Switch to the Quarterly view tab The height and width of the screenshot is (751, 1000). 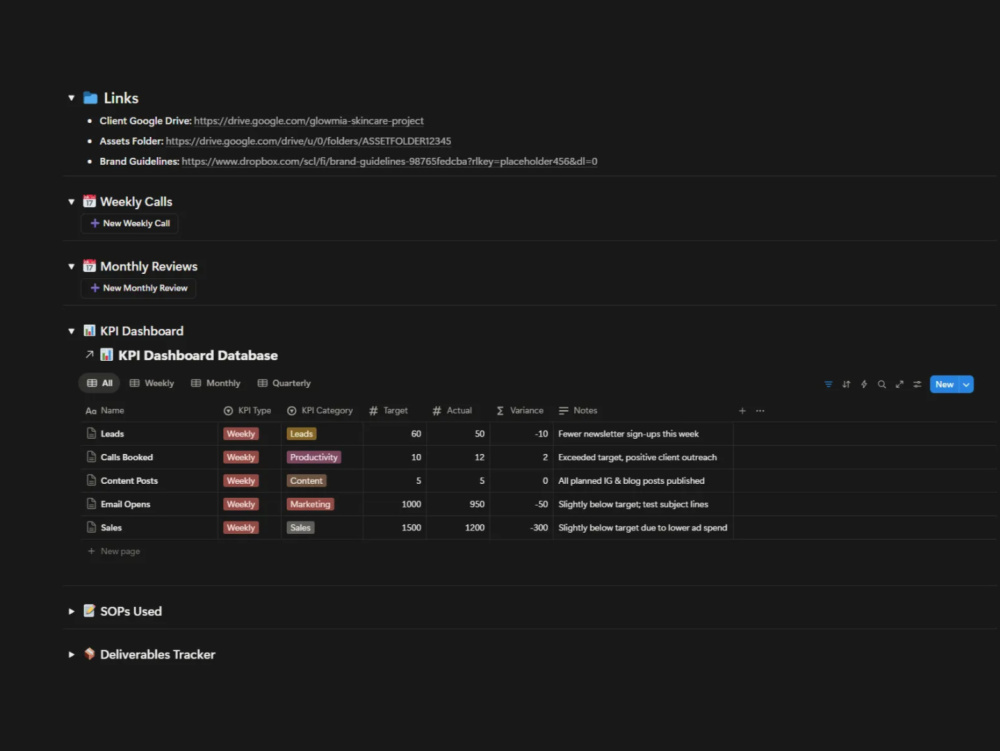click(x=284, y=383)
